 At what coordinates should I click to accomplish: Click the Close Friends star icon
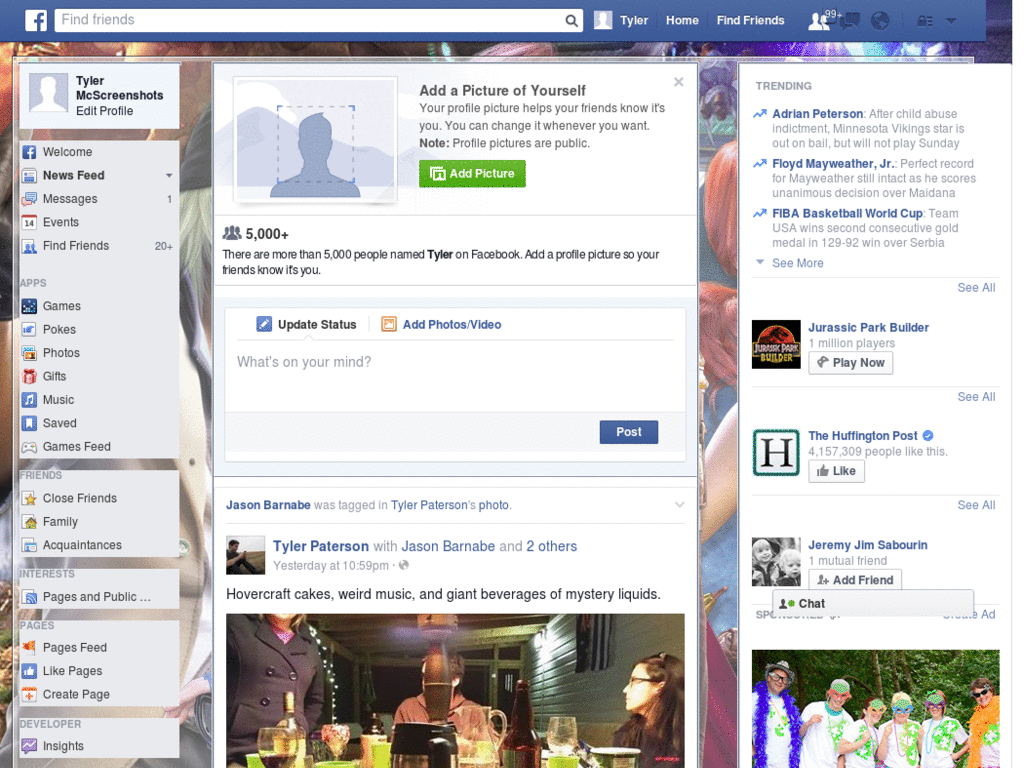tap(29, 499)
